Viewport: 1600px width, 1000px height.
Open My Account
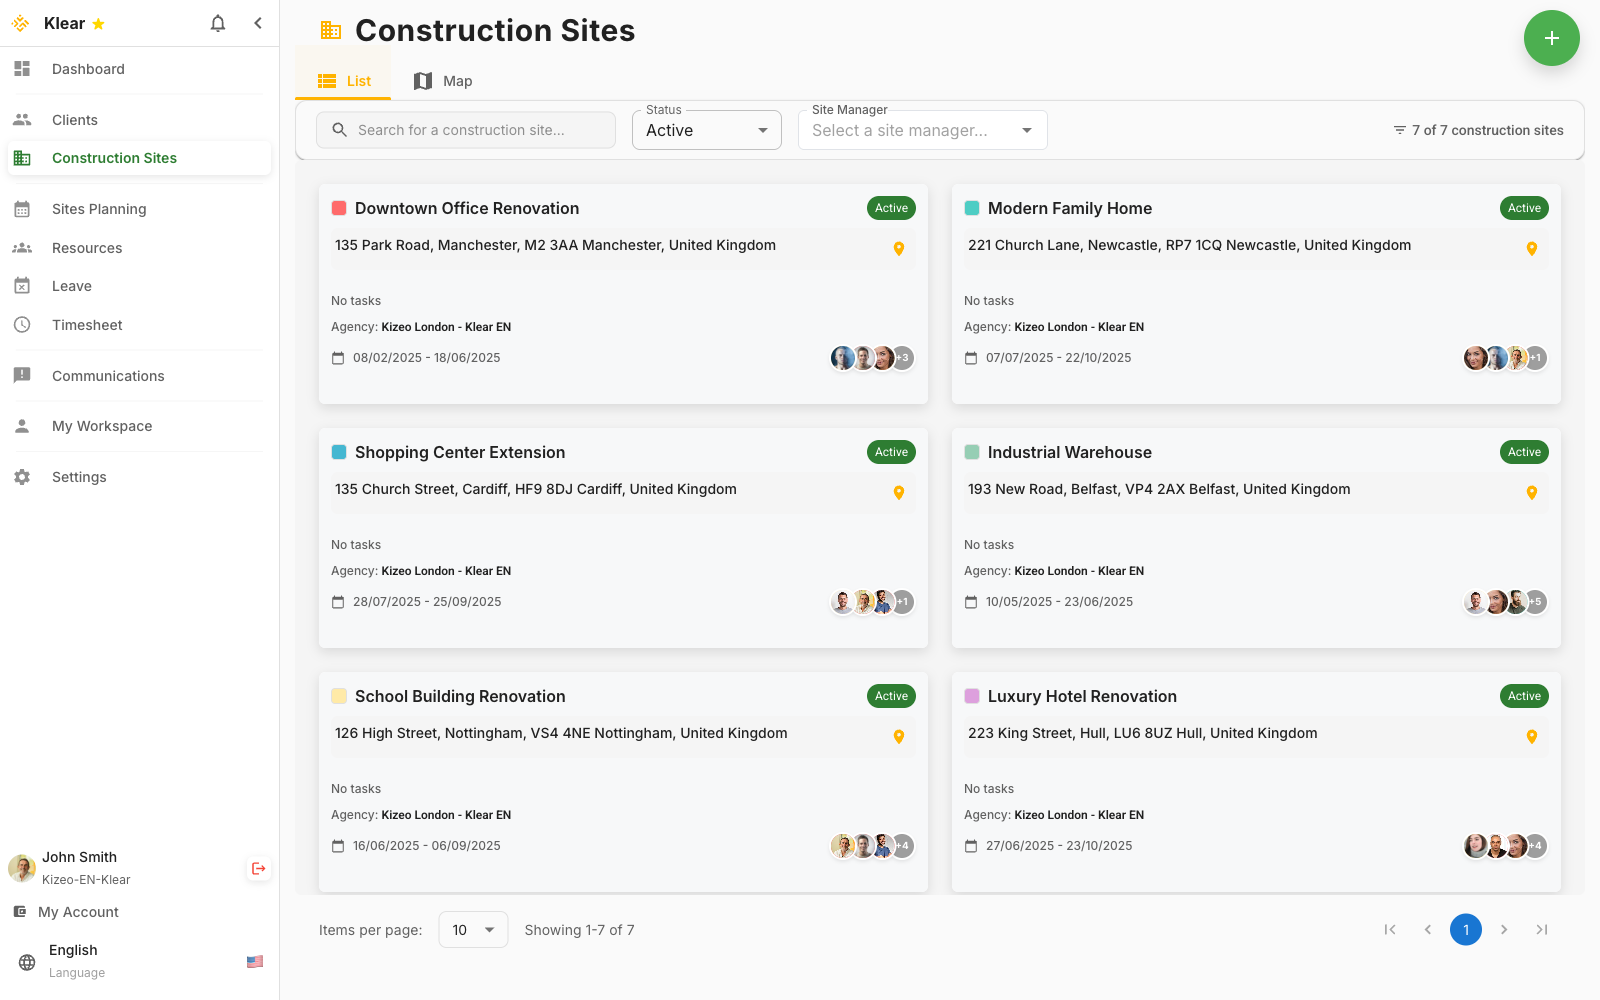click(x=77, y=911)
